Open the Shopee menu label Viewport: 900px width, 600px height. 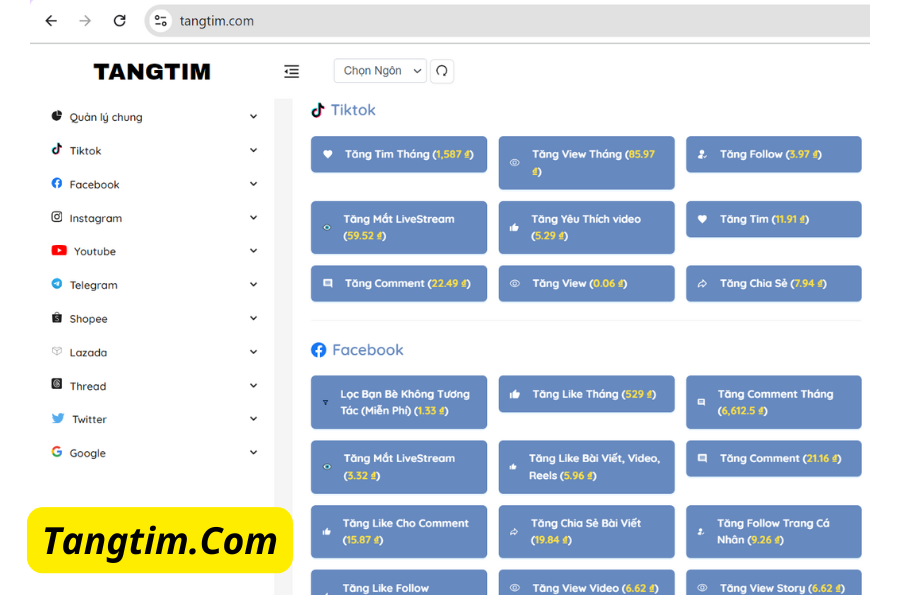(88, 319)
